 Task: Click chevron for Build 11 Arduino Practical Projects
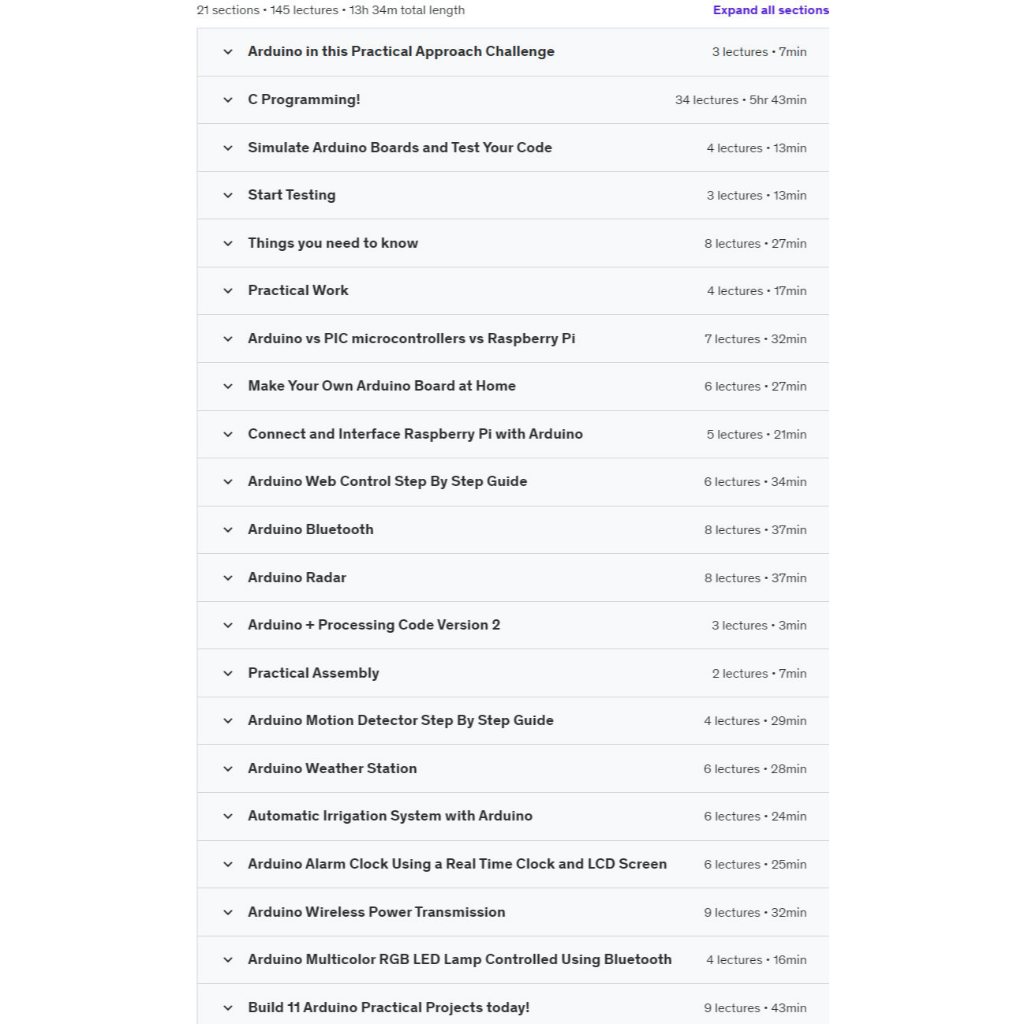(x=228, y=1008)
